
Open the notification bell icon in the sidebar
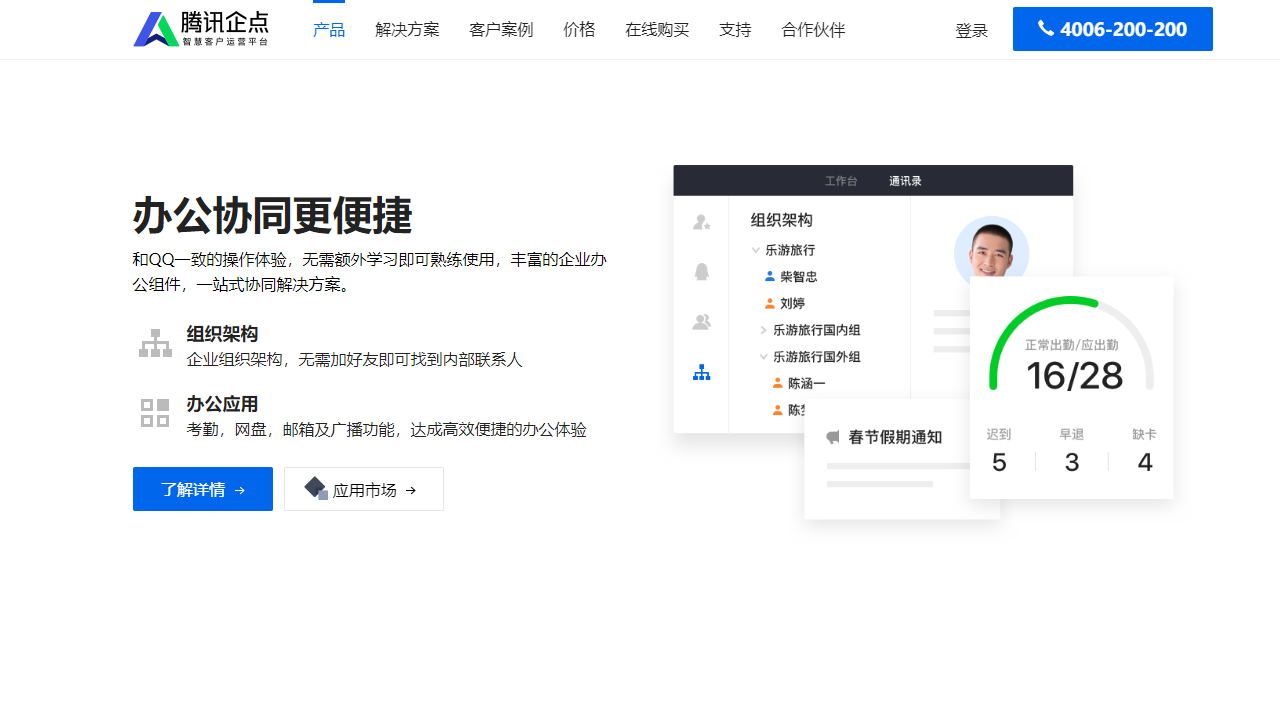pyautogui.click(x=702, y=271)
